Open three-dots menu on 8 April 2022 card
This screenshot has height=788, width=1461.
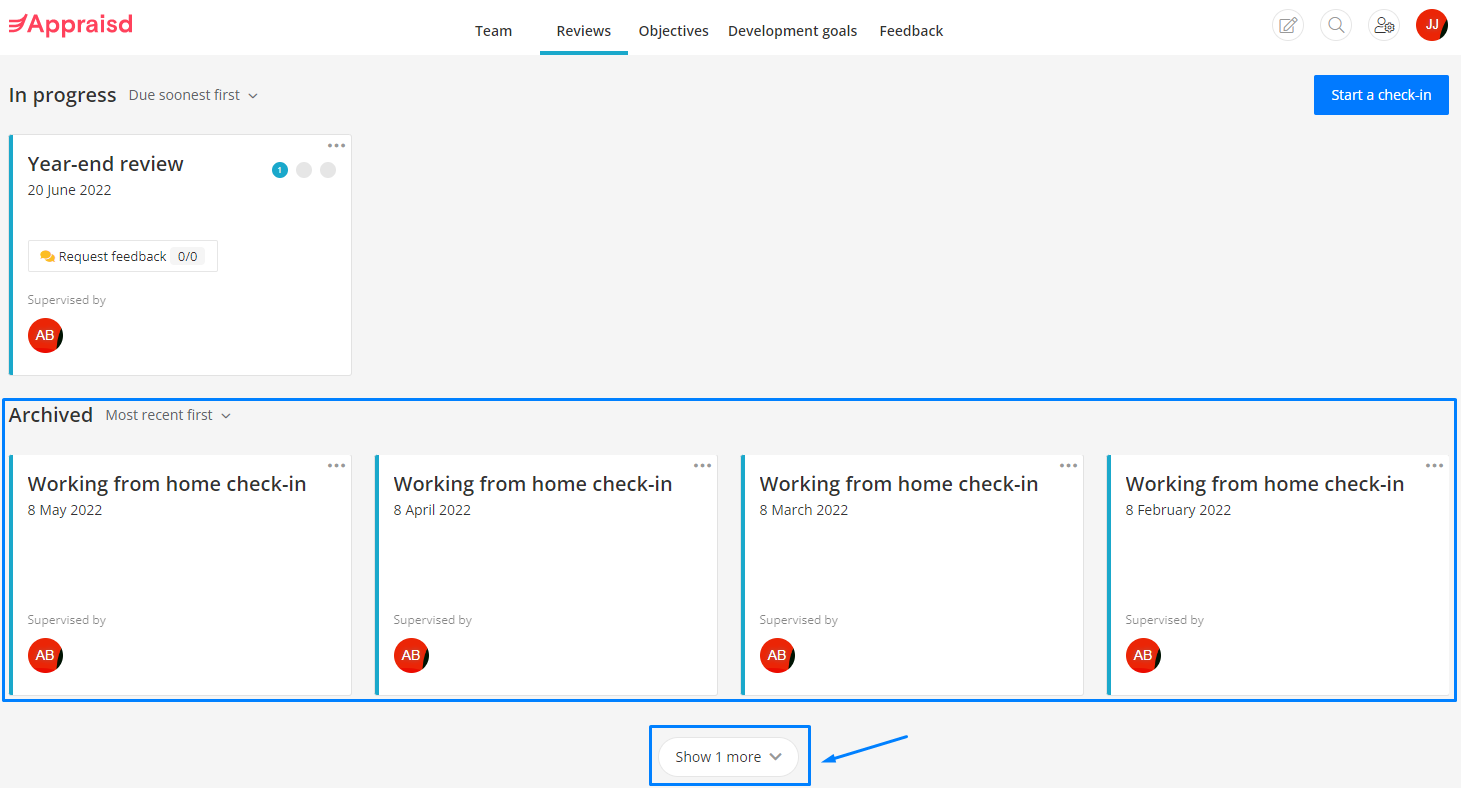click(702, 466)
